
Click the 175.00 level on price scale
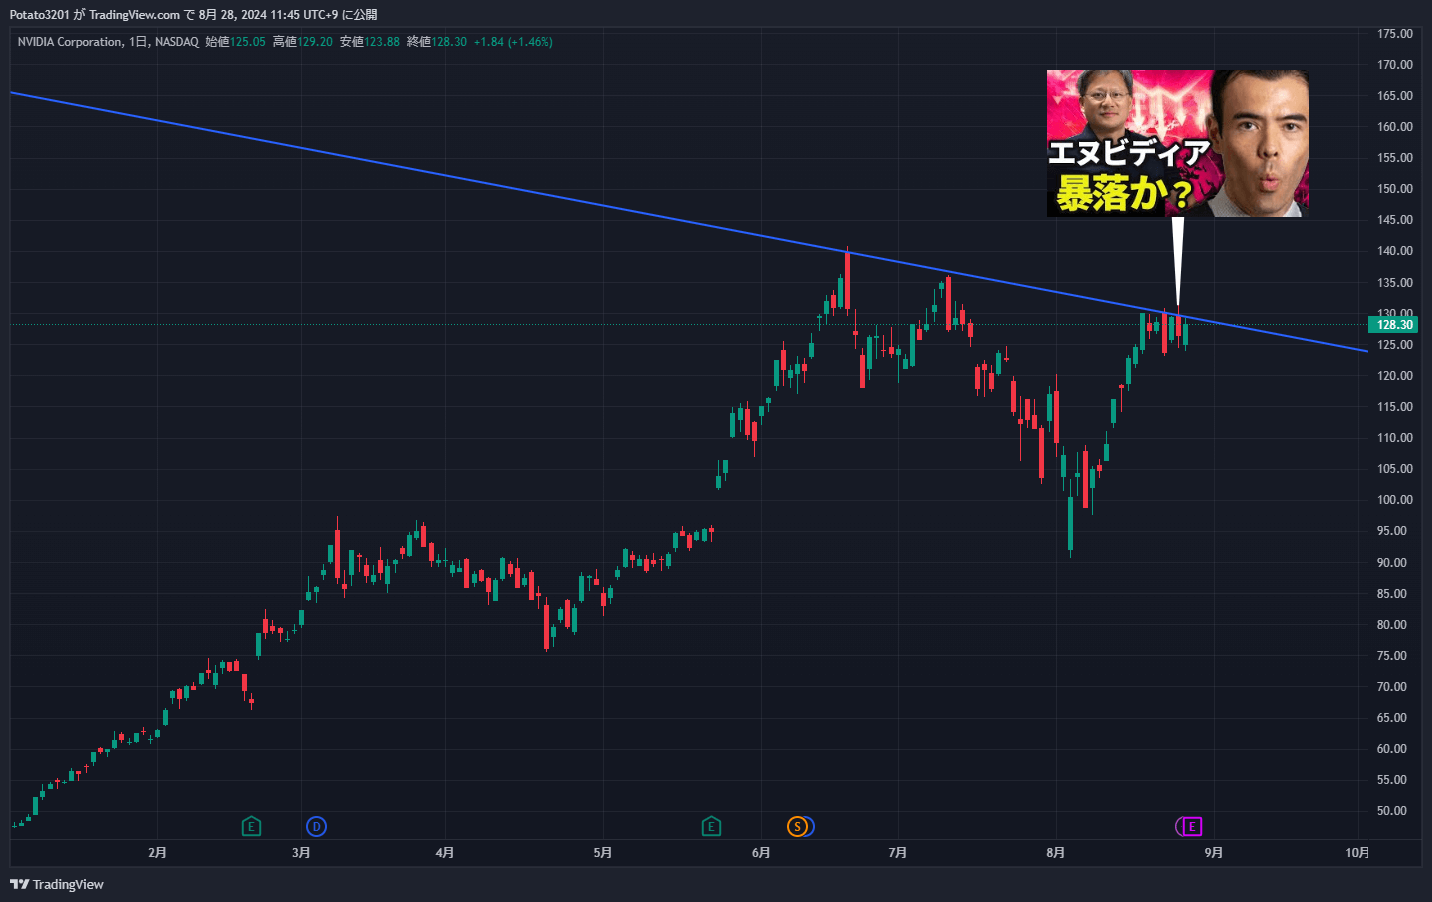point(1394,34)
